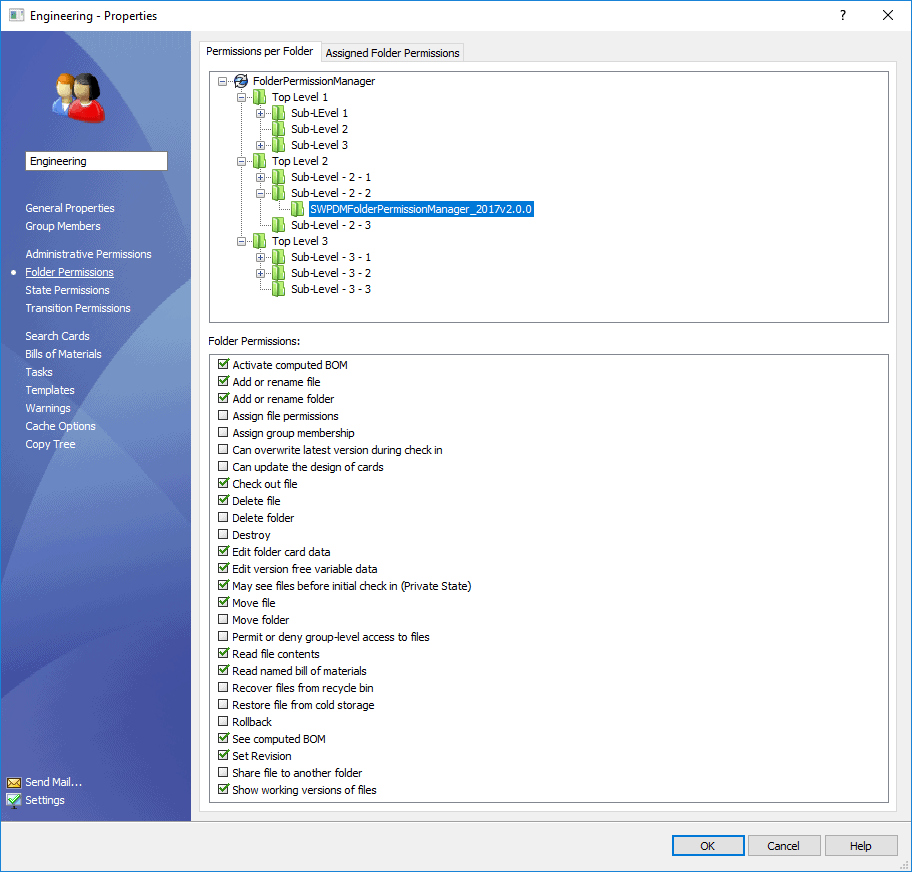Viewport: 912px width, 872px height.
Task: Click the Sub-Level - 2 - 2 folder icon
Action: (279, 193)
